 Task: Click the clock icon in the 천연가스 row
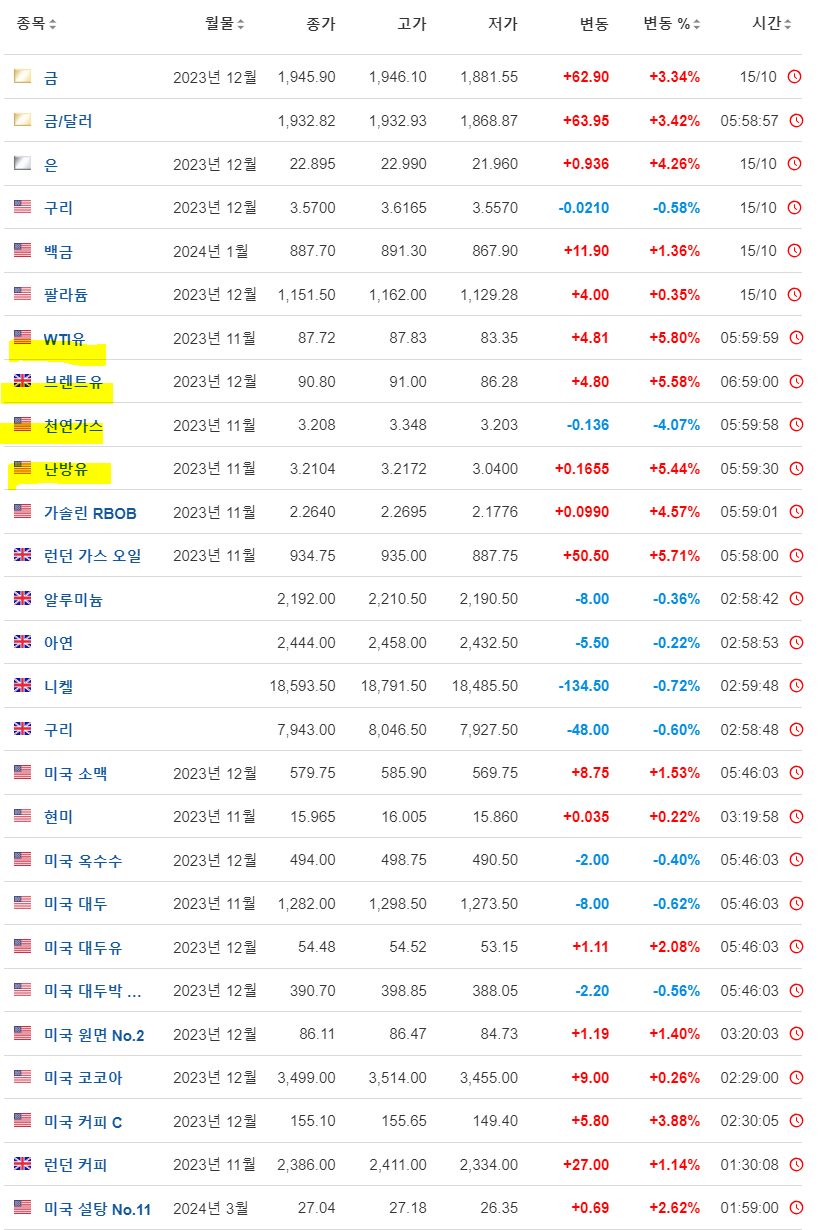tap(795, 425)
